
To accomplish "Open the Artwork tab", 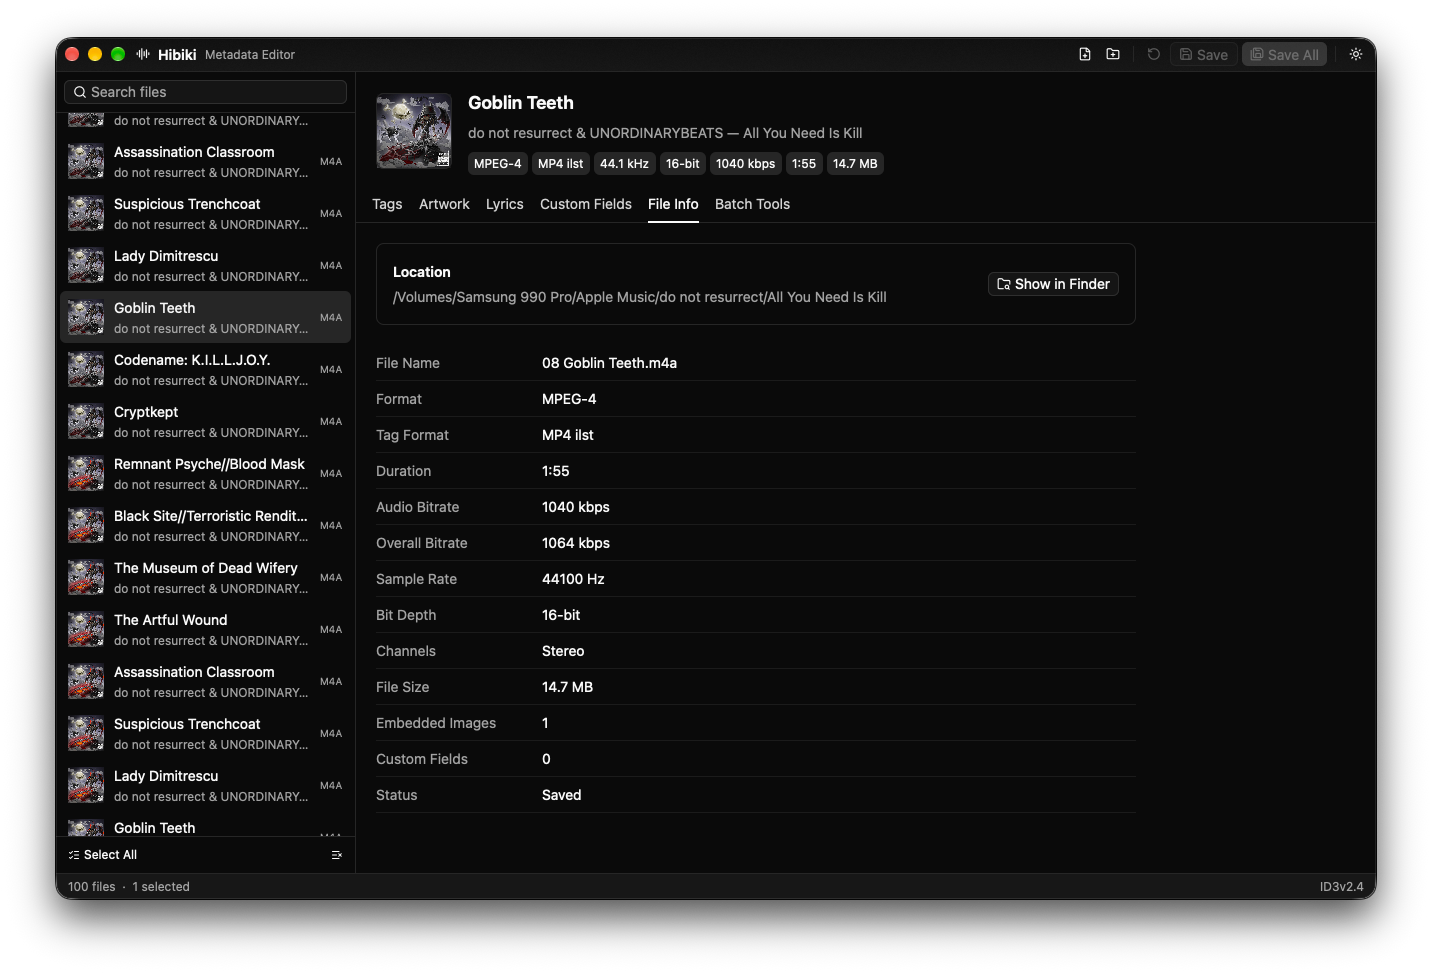I will 444,204.
